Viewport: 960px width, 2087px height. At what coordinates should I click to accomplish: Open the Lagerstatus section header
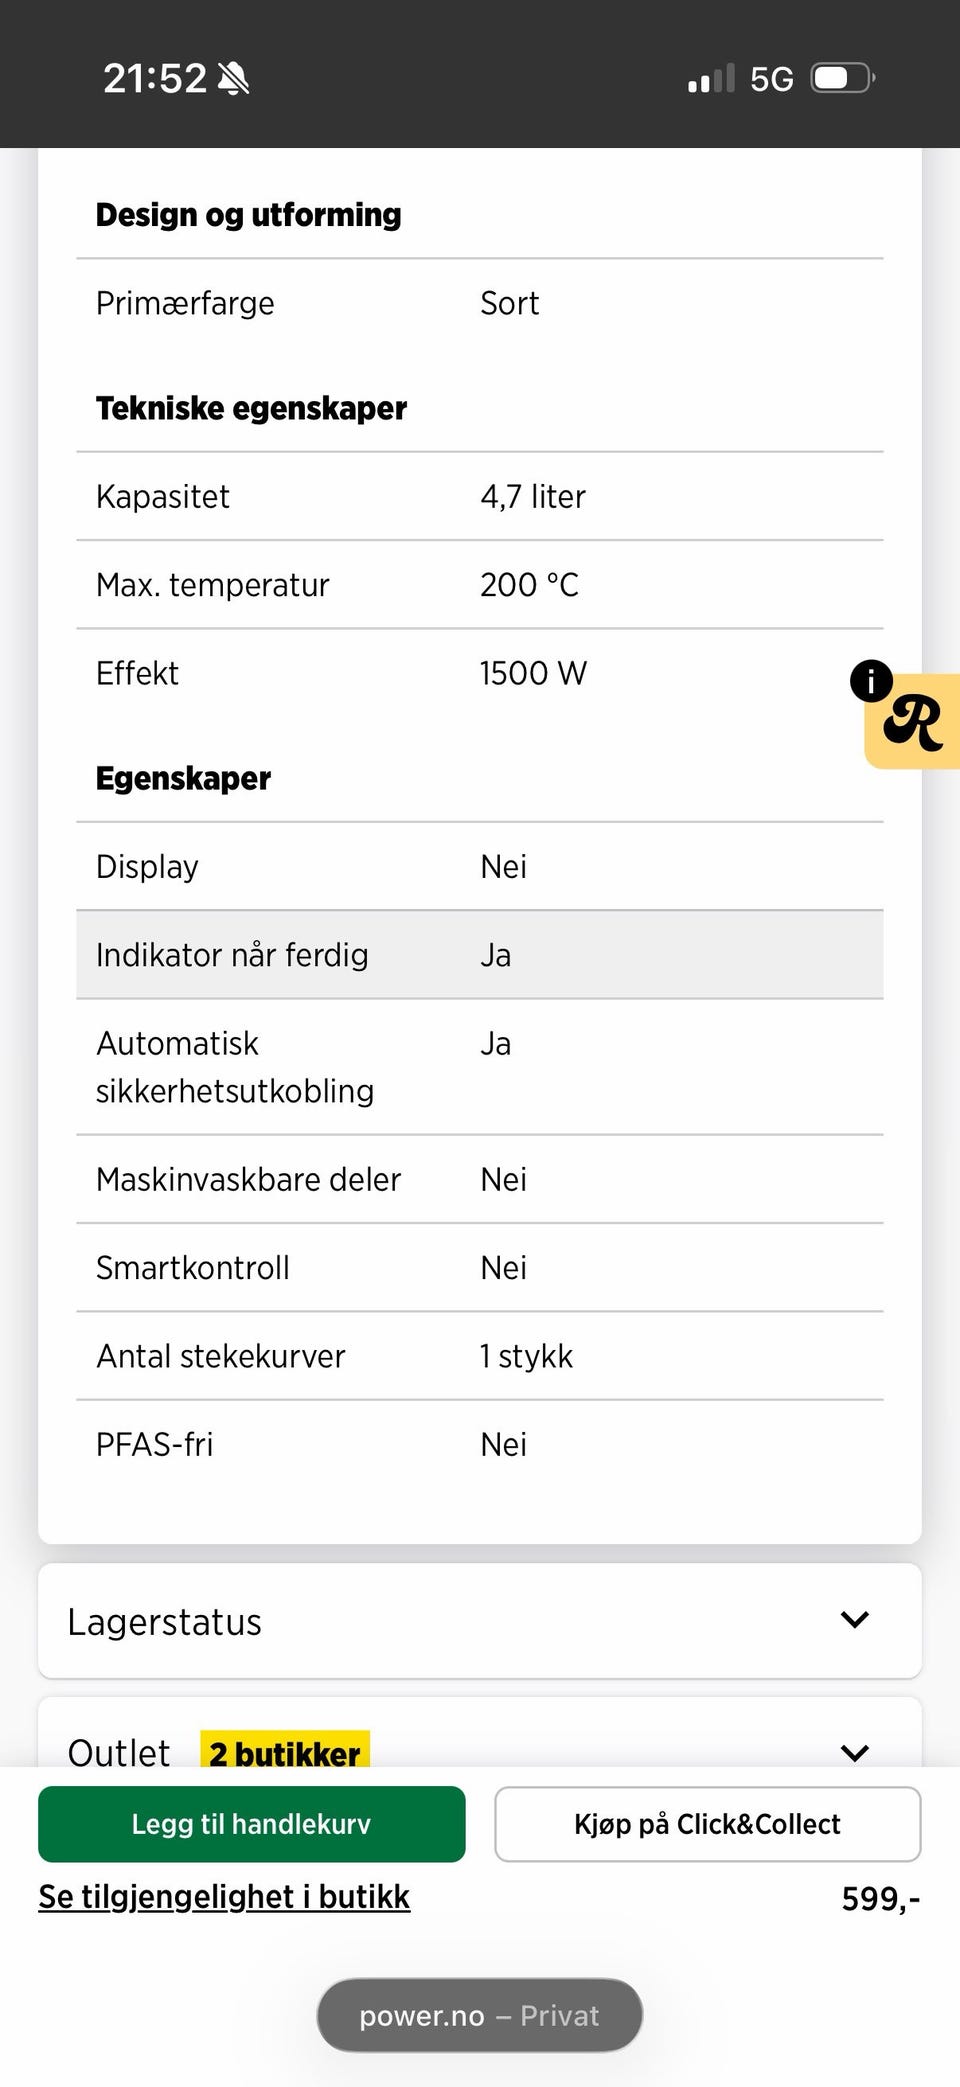tap(165, 1621)
